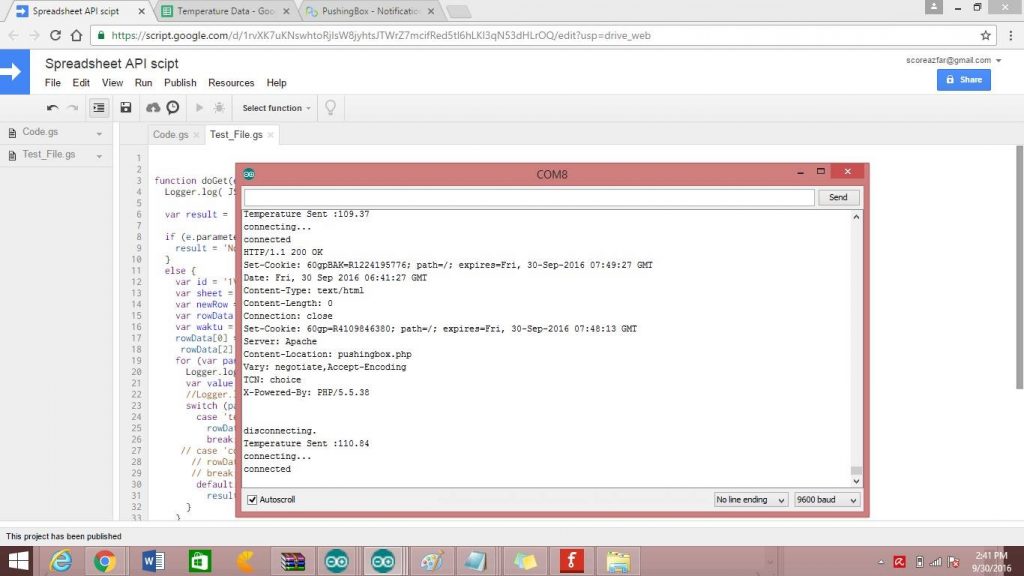Expand the Code.gs file options arrow in sidebar
The image size is (1024, 576).
(99, 134)
